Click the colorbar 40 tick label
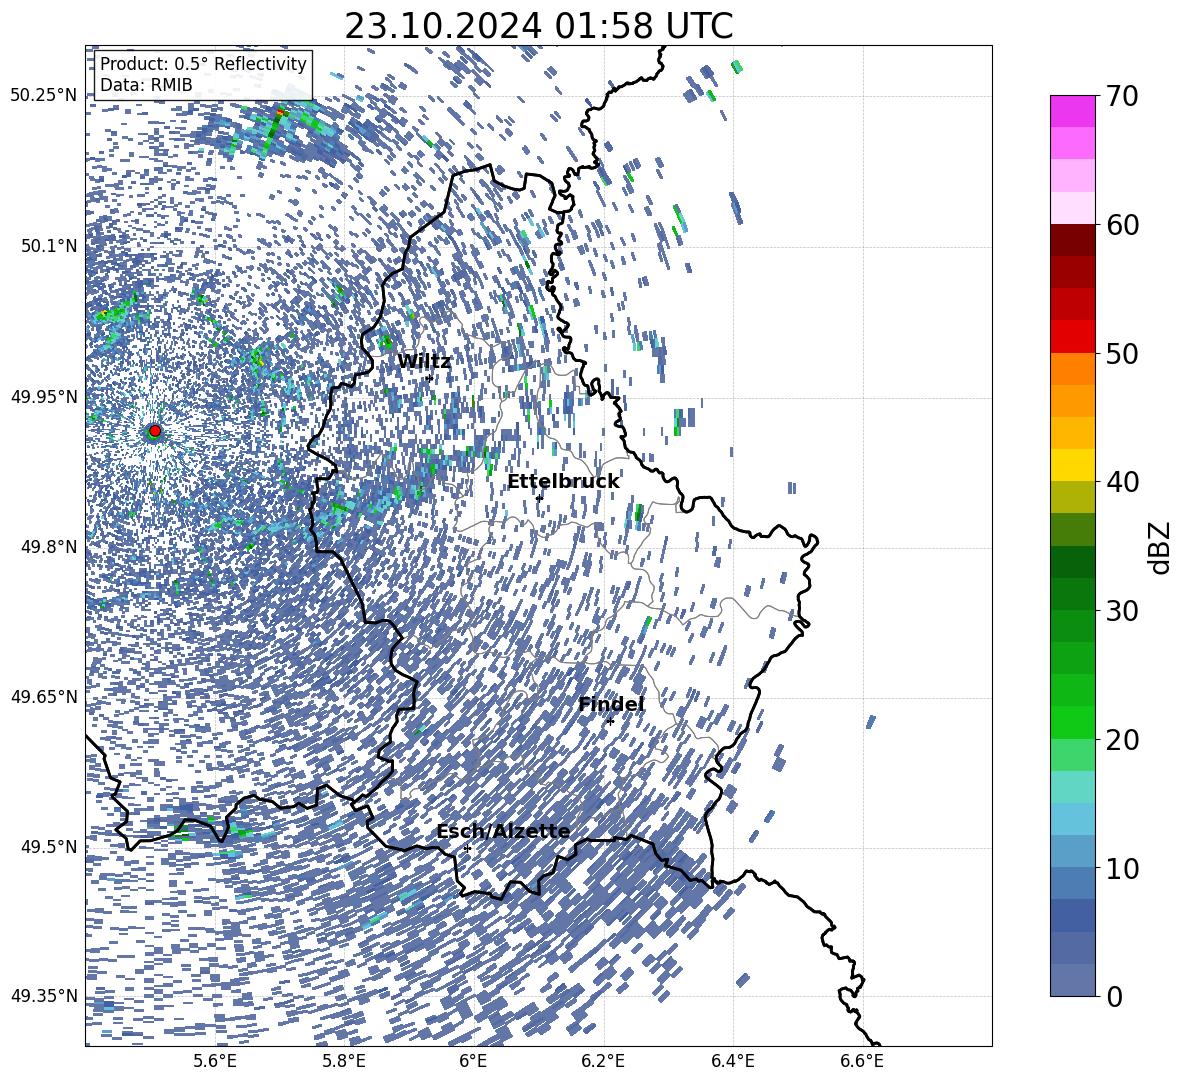Screen dimensions: 1184x1081 click(x=1121, y=482)
